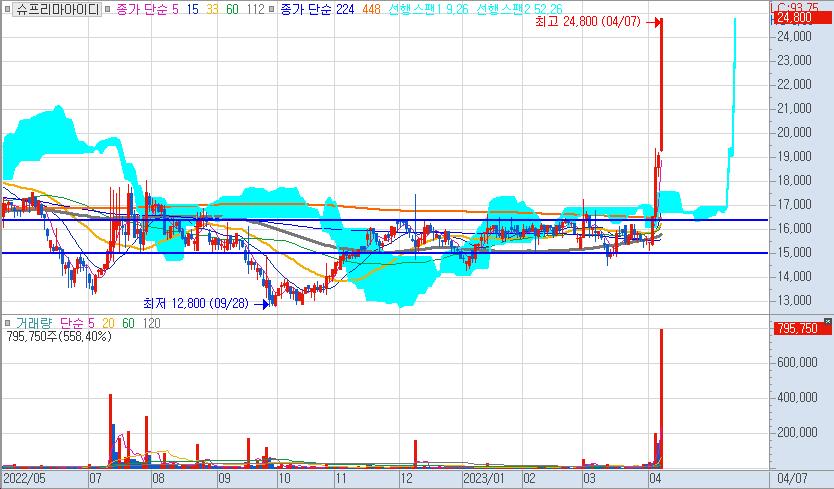The height and width of the screenshot is (489, 834).
Task: Click the LC:93.75 indicator text
Action: (x=795, y=7)
